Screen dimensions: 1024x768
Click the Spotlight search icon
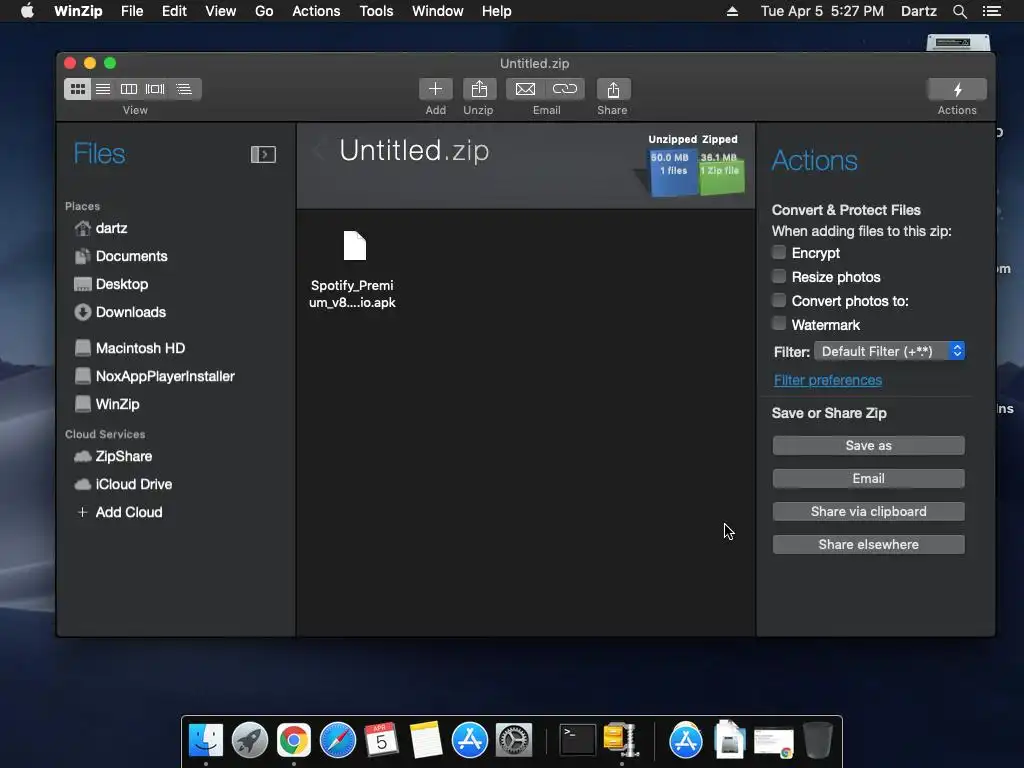(959, 11)
